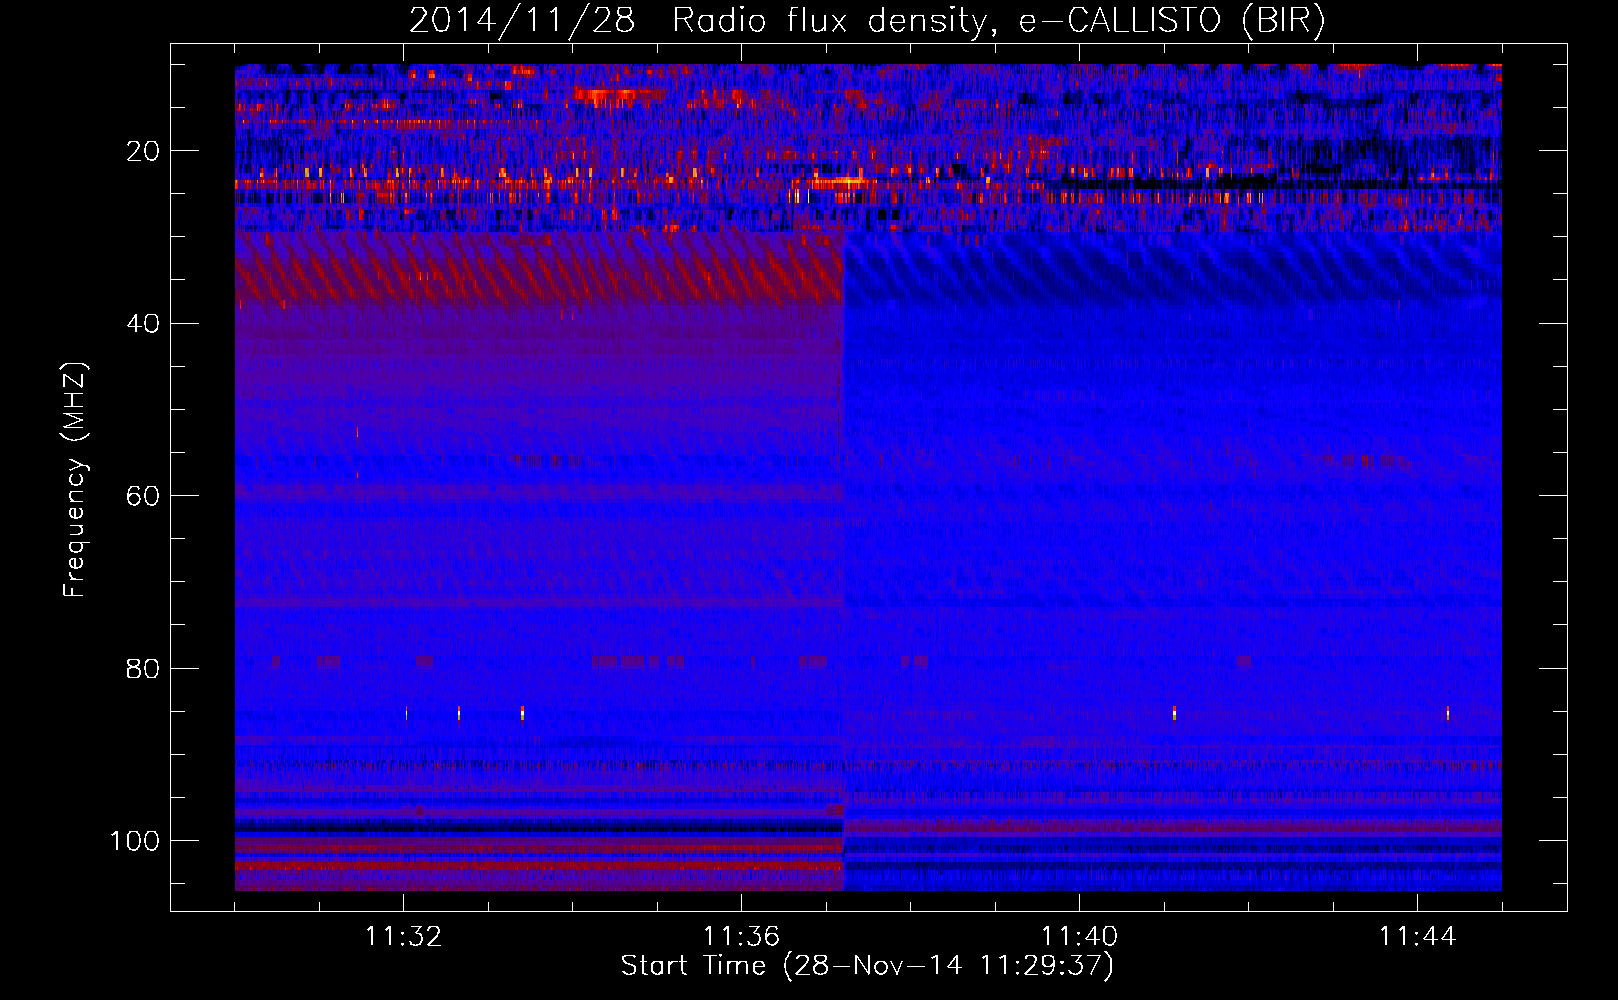Click the 'Frequency (MHZ)' y-axis label
Image resolution: width=1618 pixels, height=1000 pixels.
pyautogui.click(x=76, y=480)
